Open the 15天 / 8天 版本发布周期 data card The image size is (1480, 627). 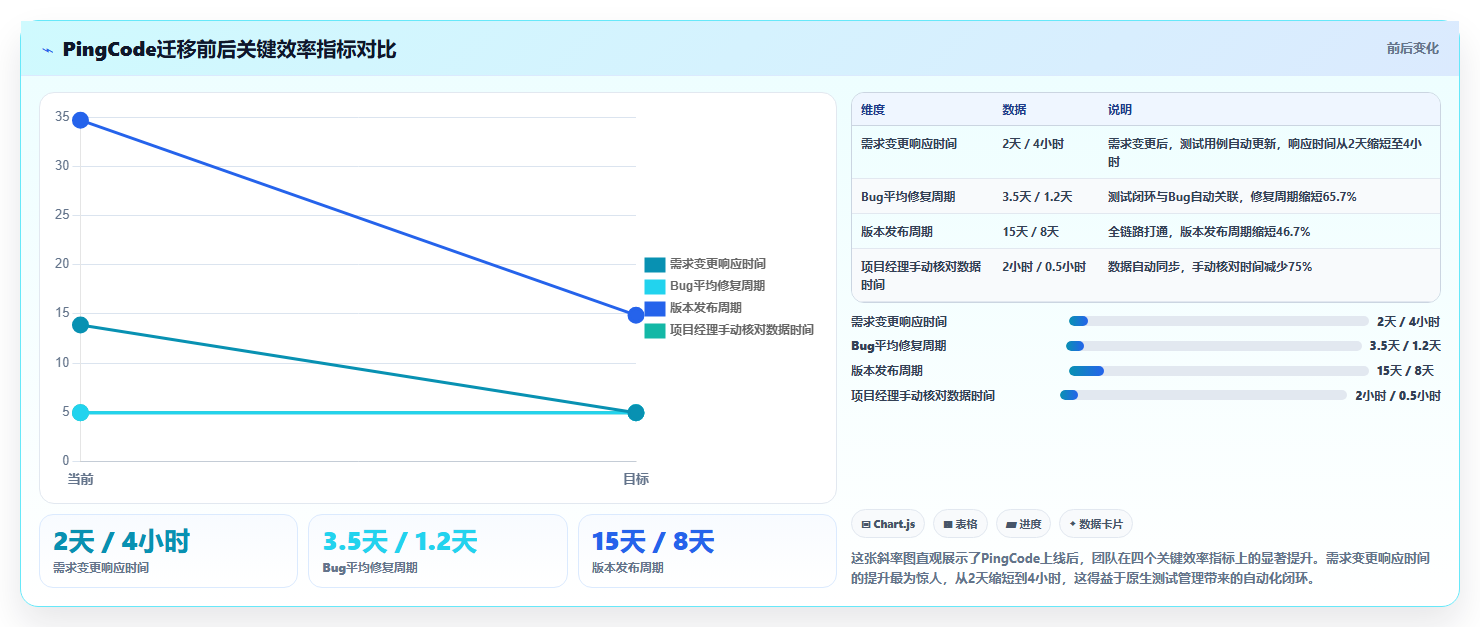pyautogui.click(x=707, y=551)
